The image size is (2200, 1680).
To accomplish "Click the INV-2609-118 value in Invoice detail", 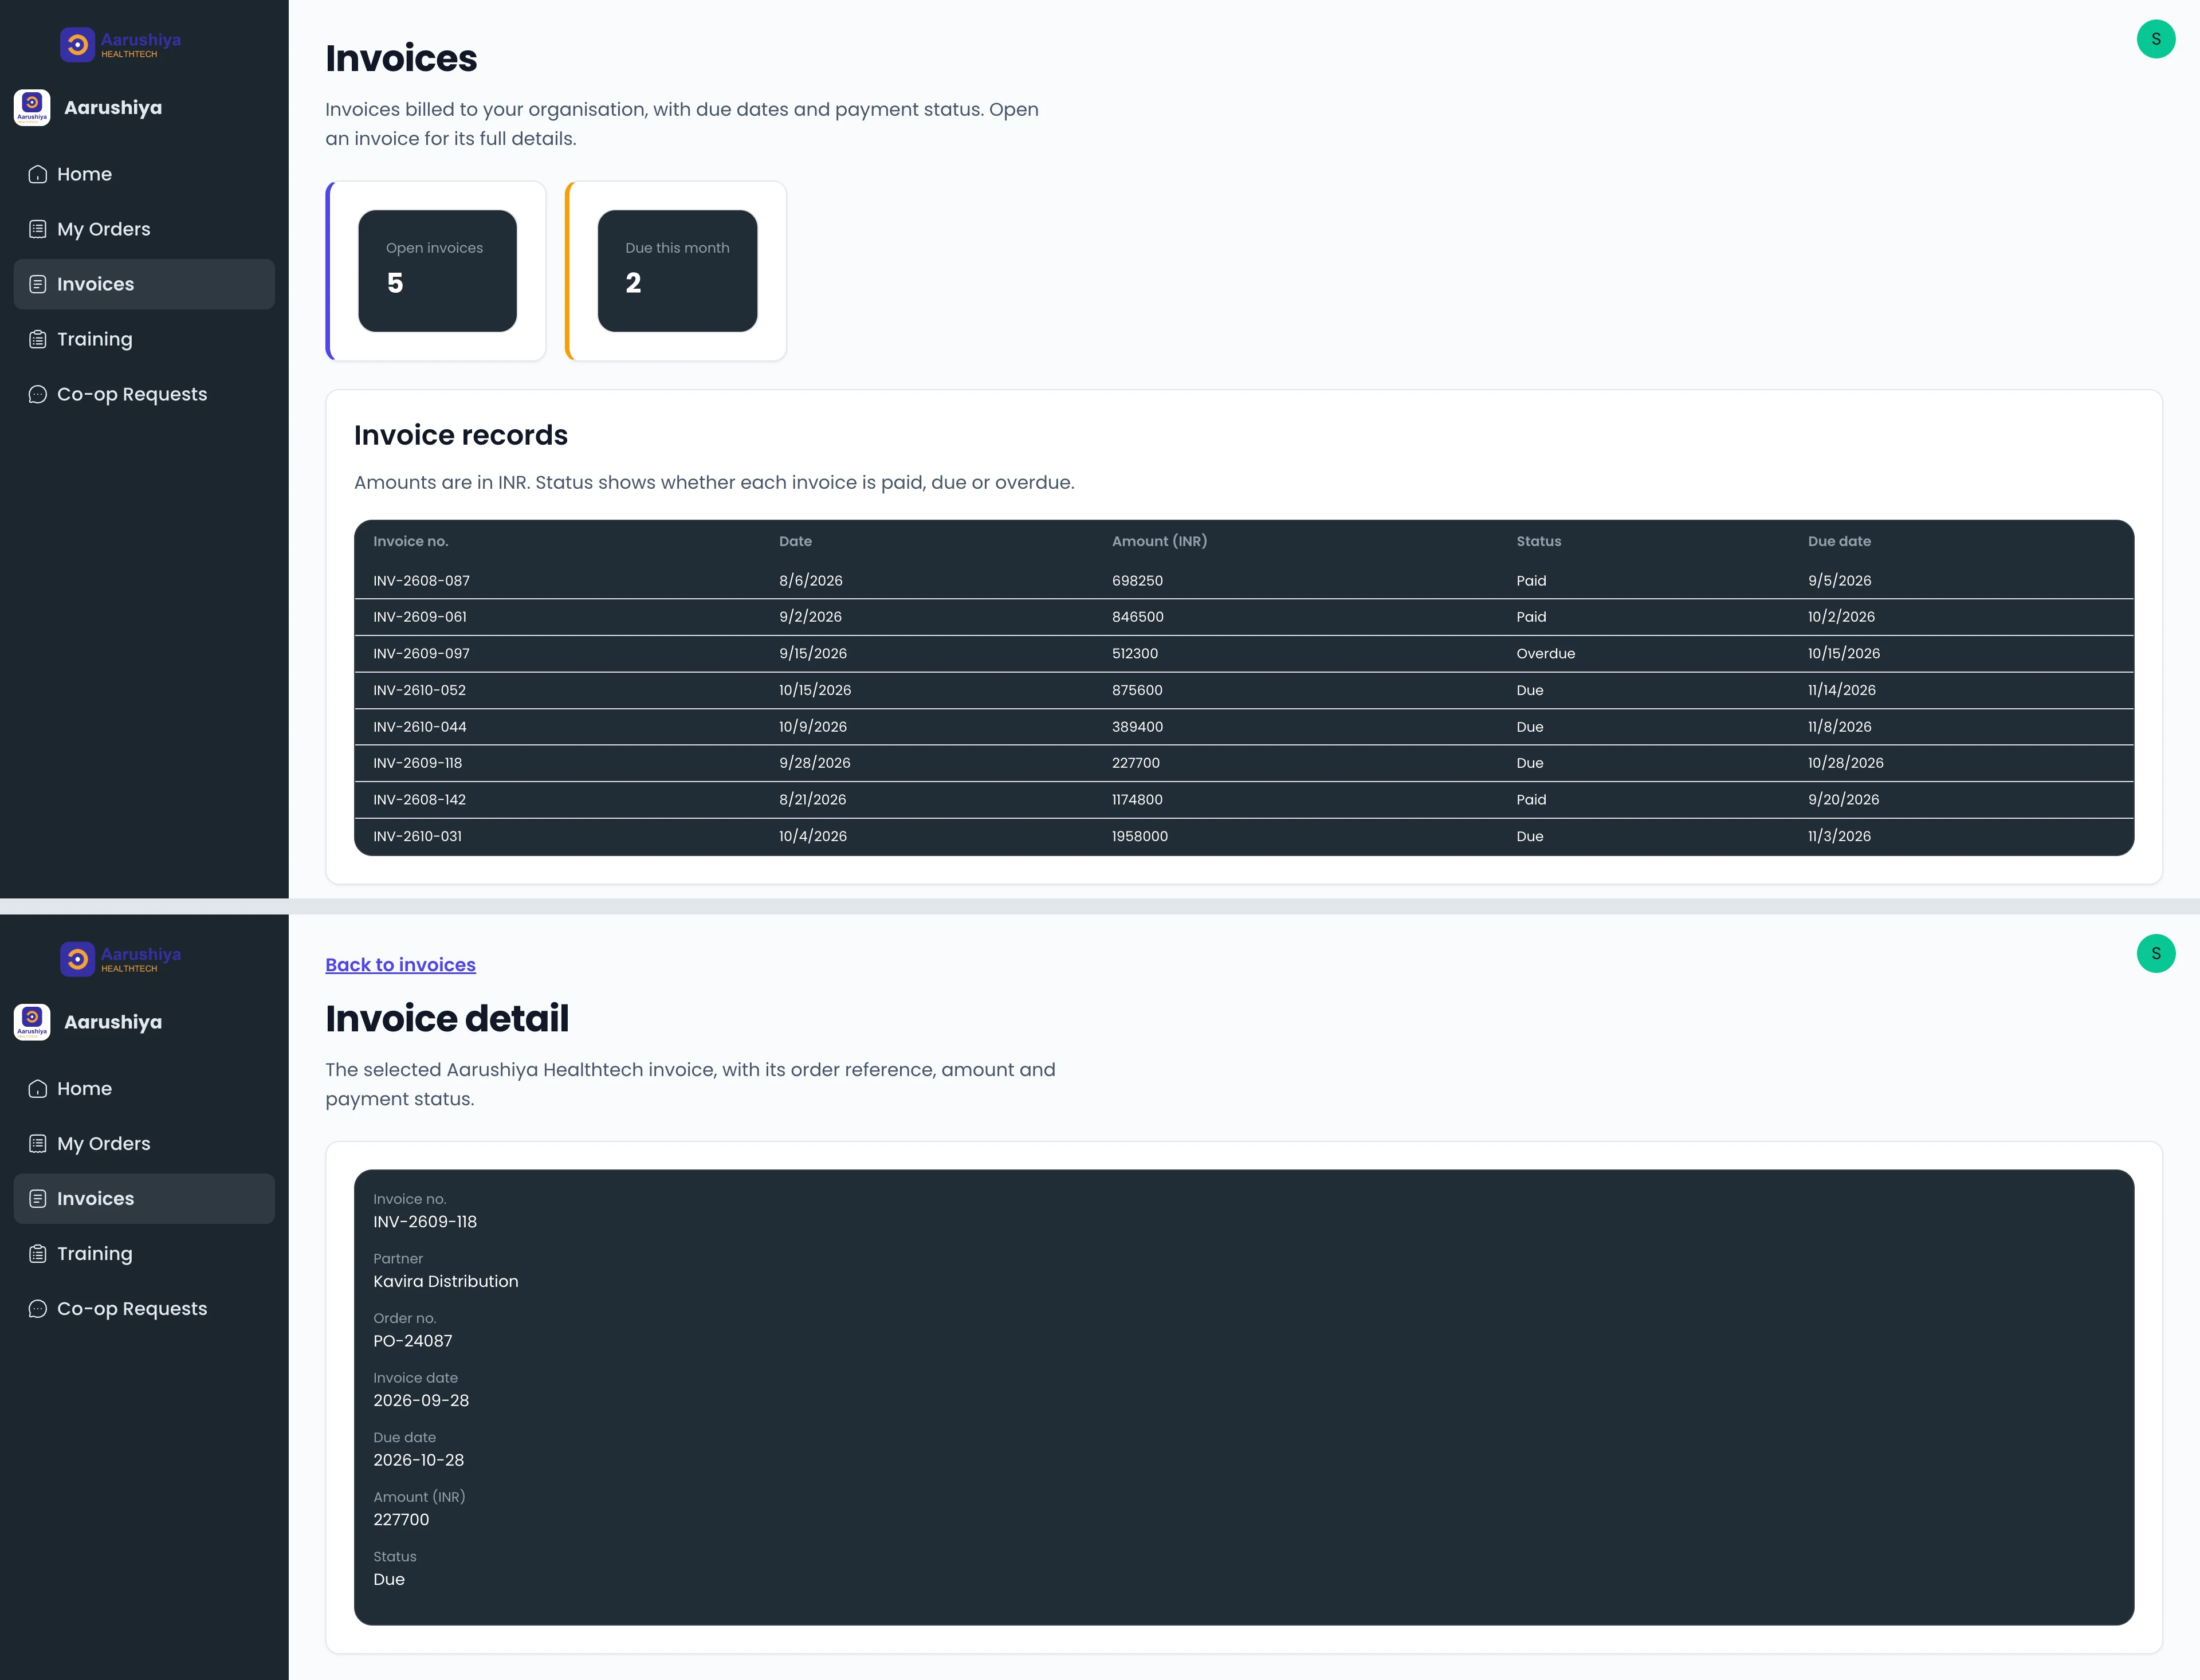I will tap(425, 1222).
